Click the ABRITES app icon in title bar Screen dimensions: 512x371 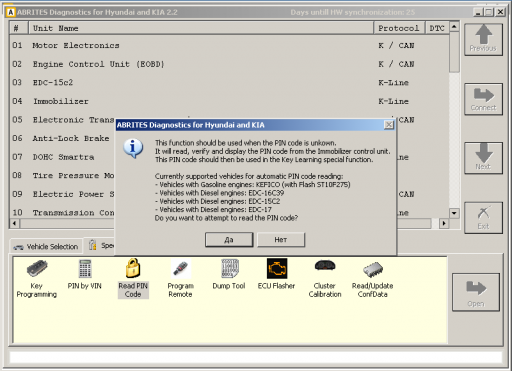(x=10, y=12)
